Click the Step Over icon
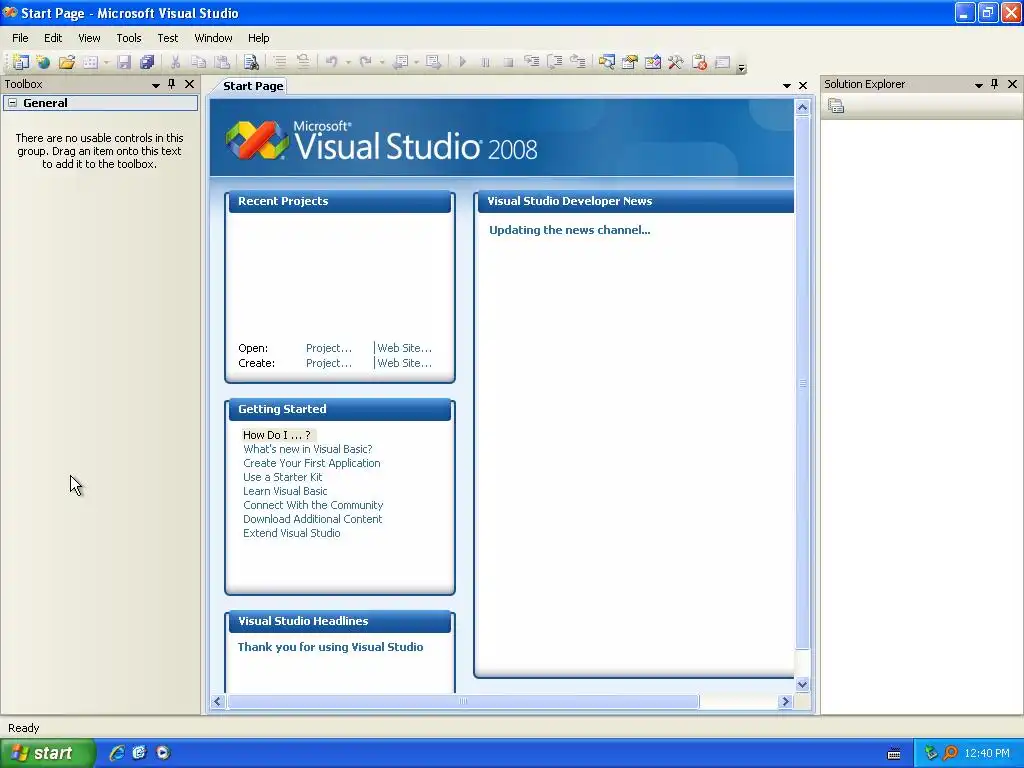Viewport: 1024px width, 768px height. 554,62
